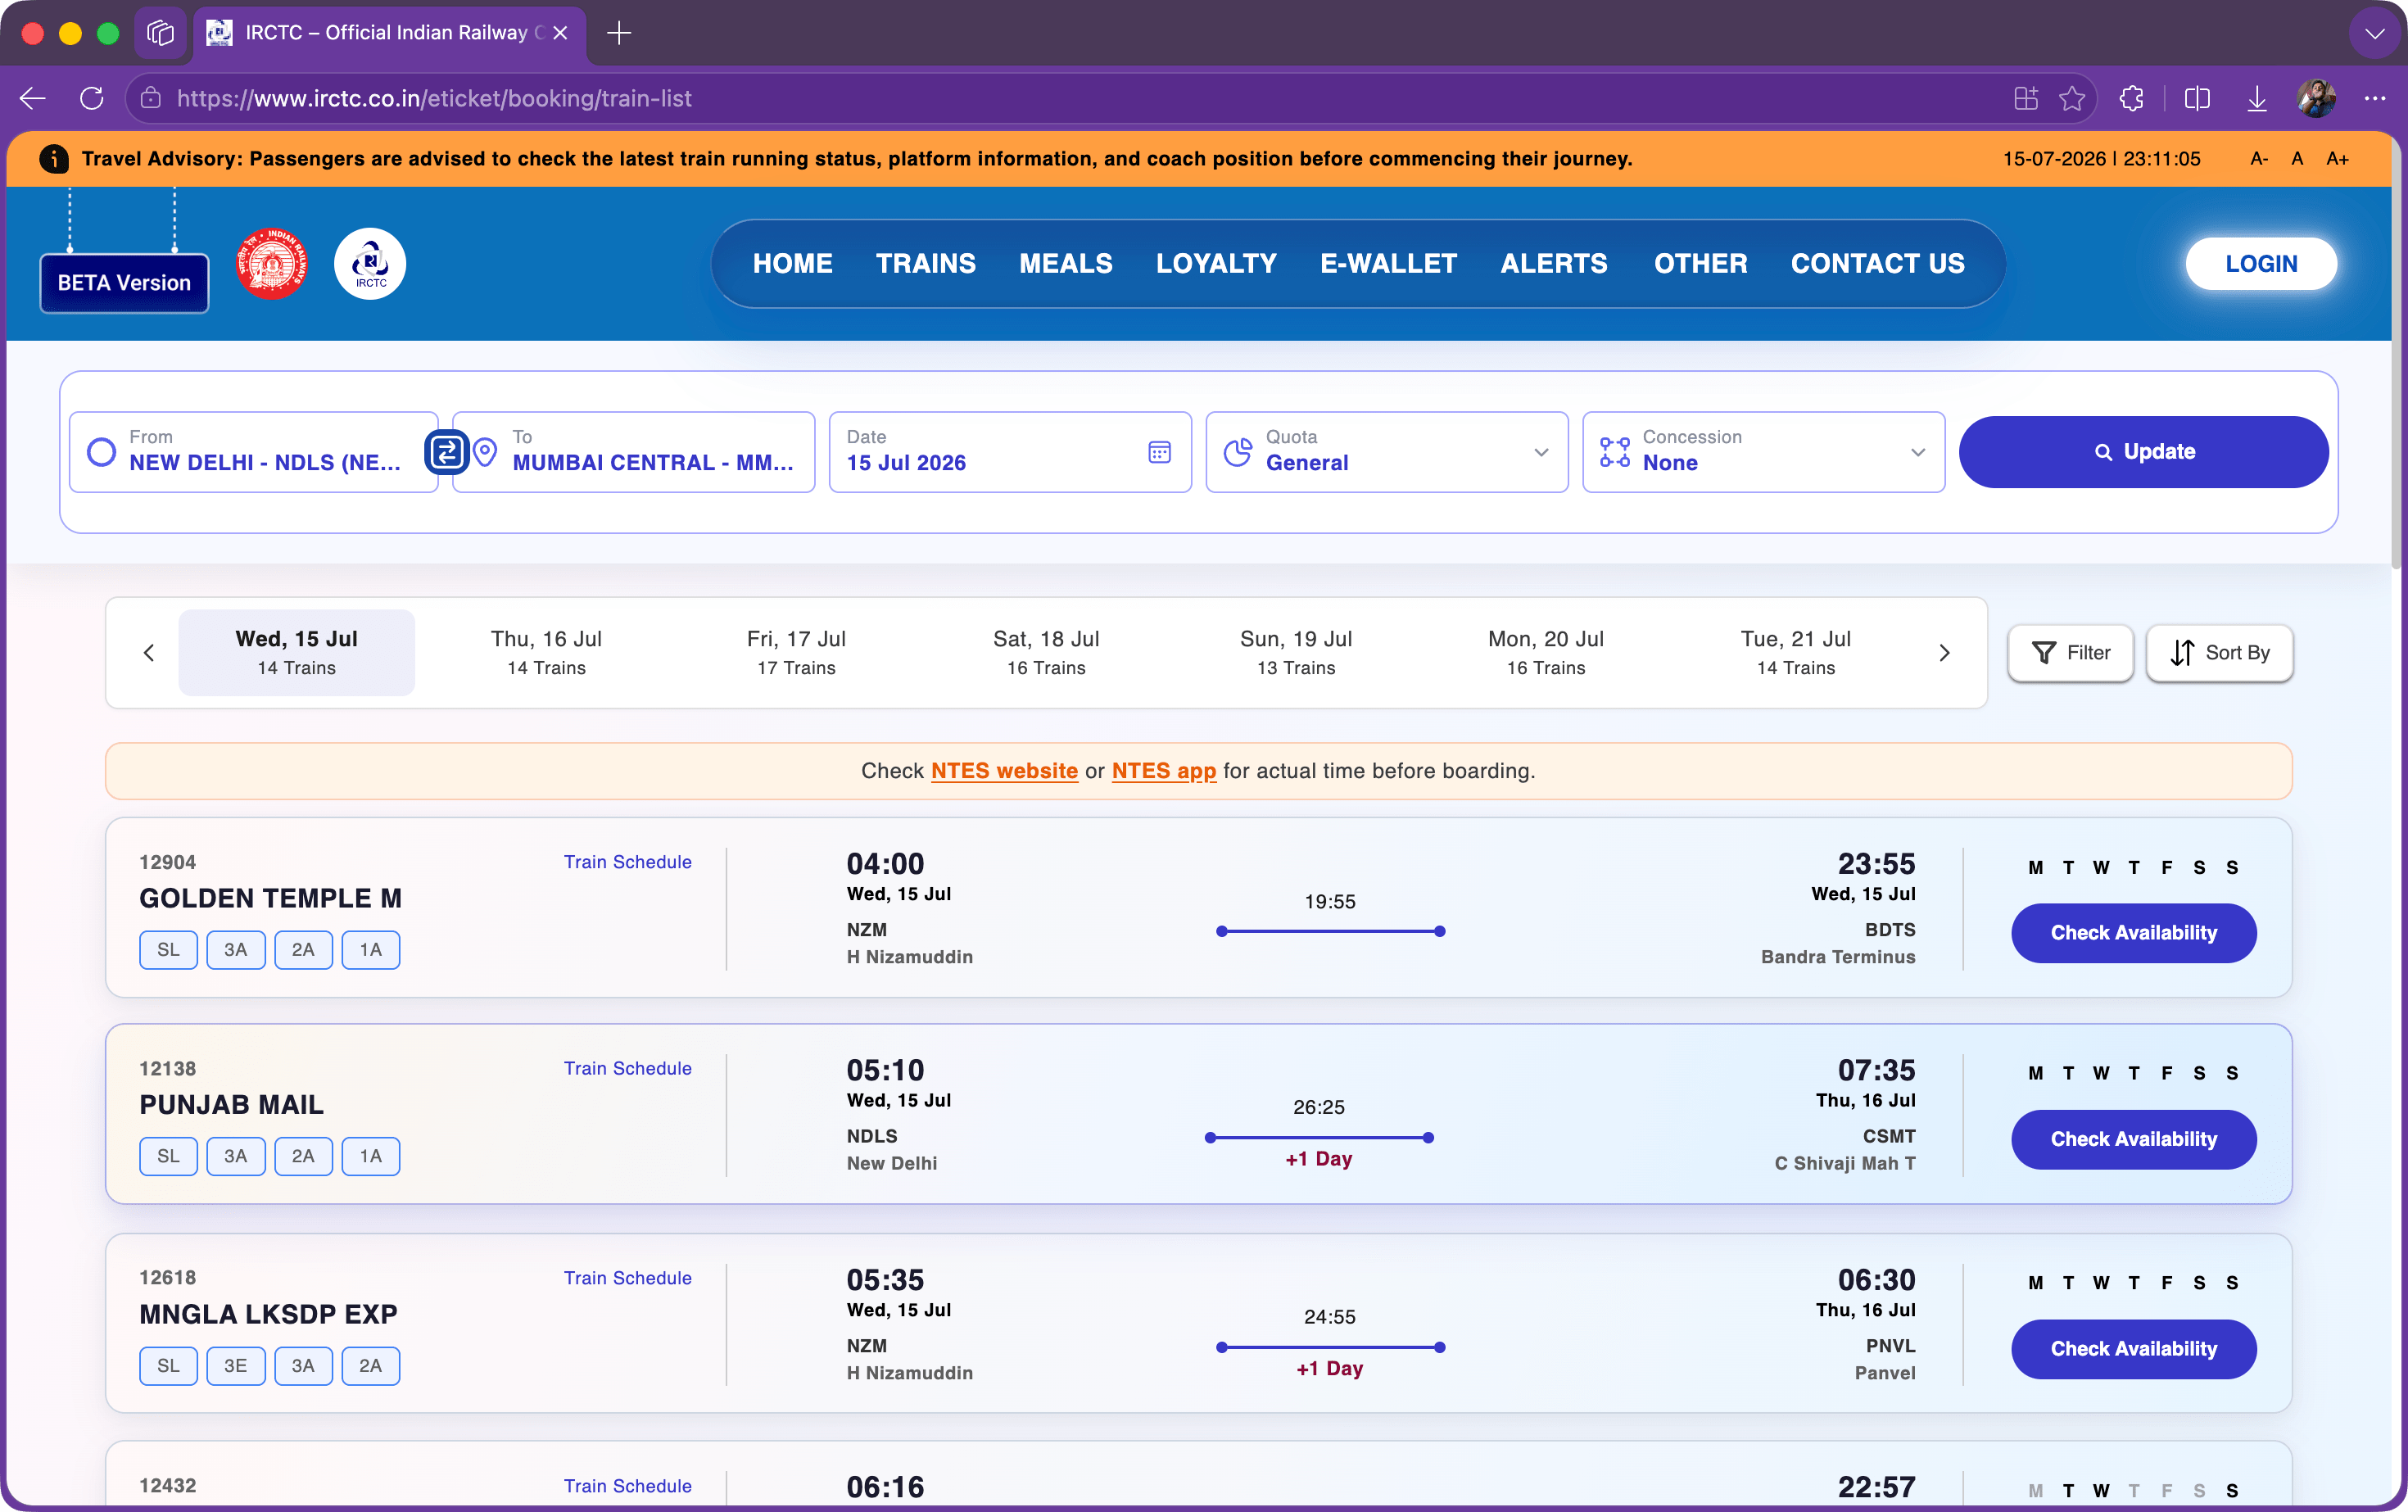Screen dimensions: 2408x1512
Task: Select 3E class for MNGLA LKSDP EXP
Action: coord(236,1366)
